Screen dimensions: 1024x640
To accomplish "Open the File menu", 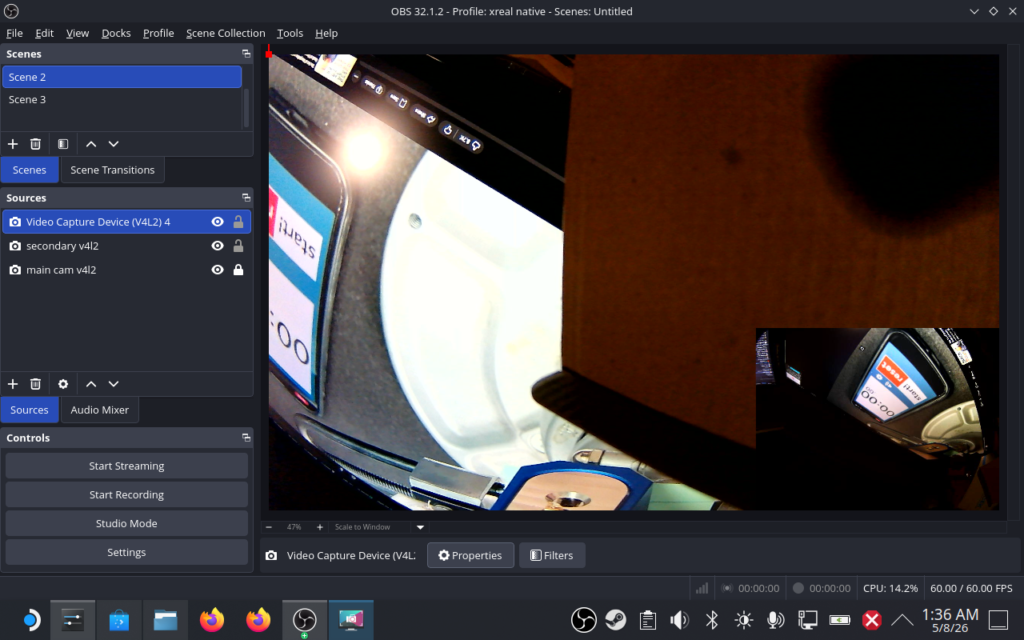I will [x=14, y=33].
